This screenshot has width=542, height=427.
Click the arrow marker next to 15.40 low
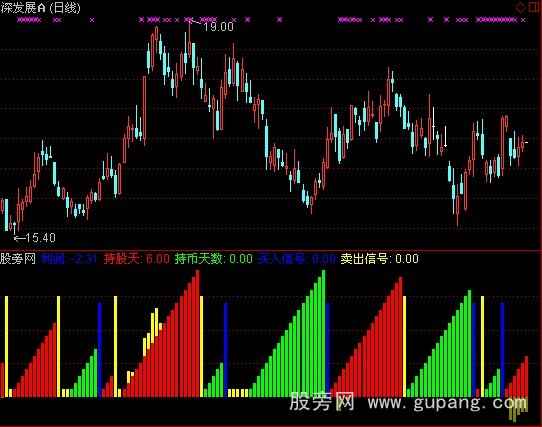tap(19, 238)
